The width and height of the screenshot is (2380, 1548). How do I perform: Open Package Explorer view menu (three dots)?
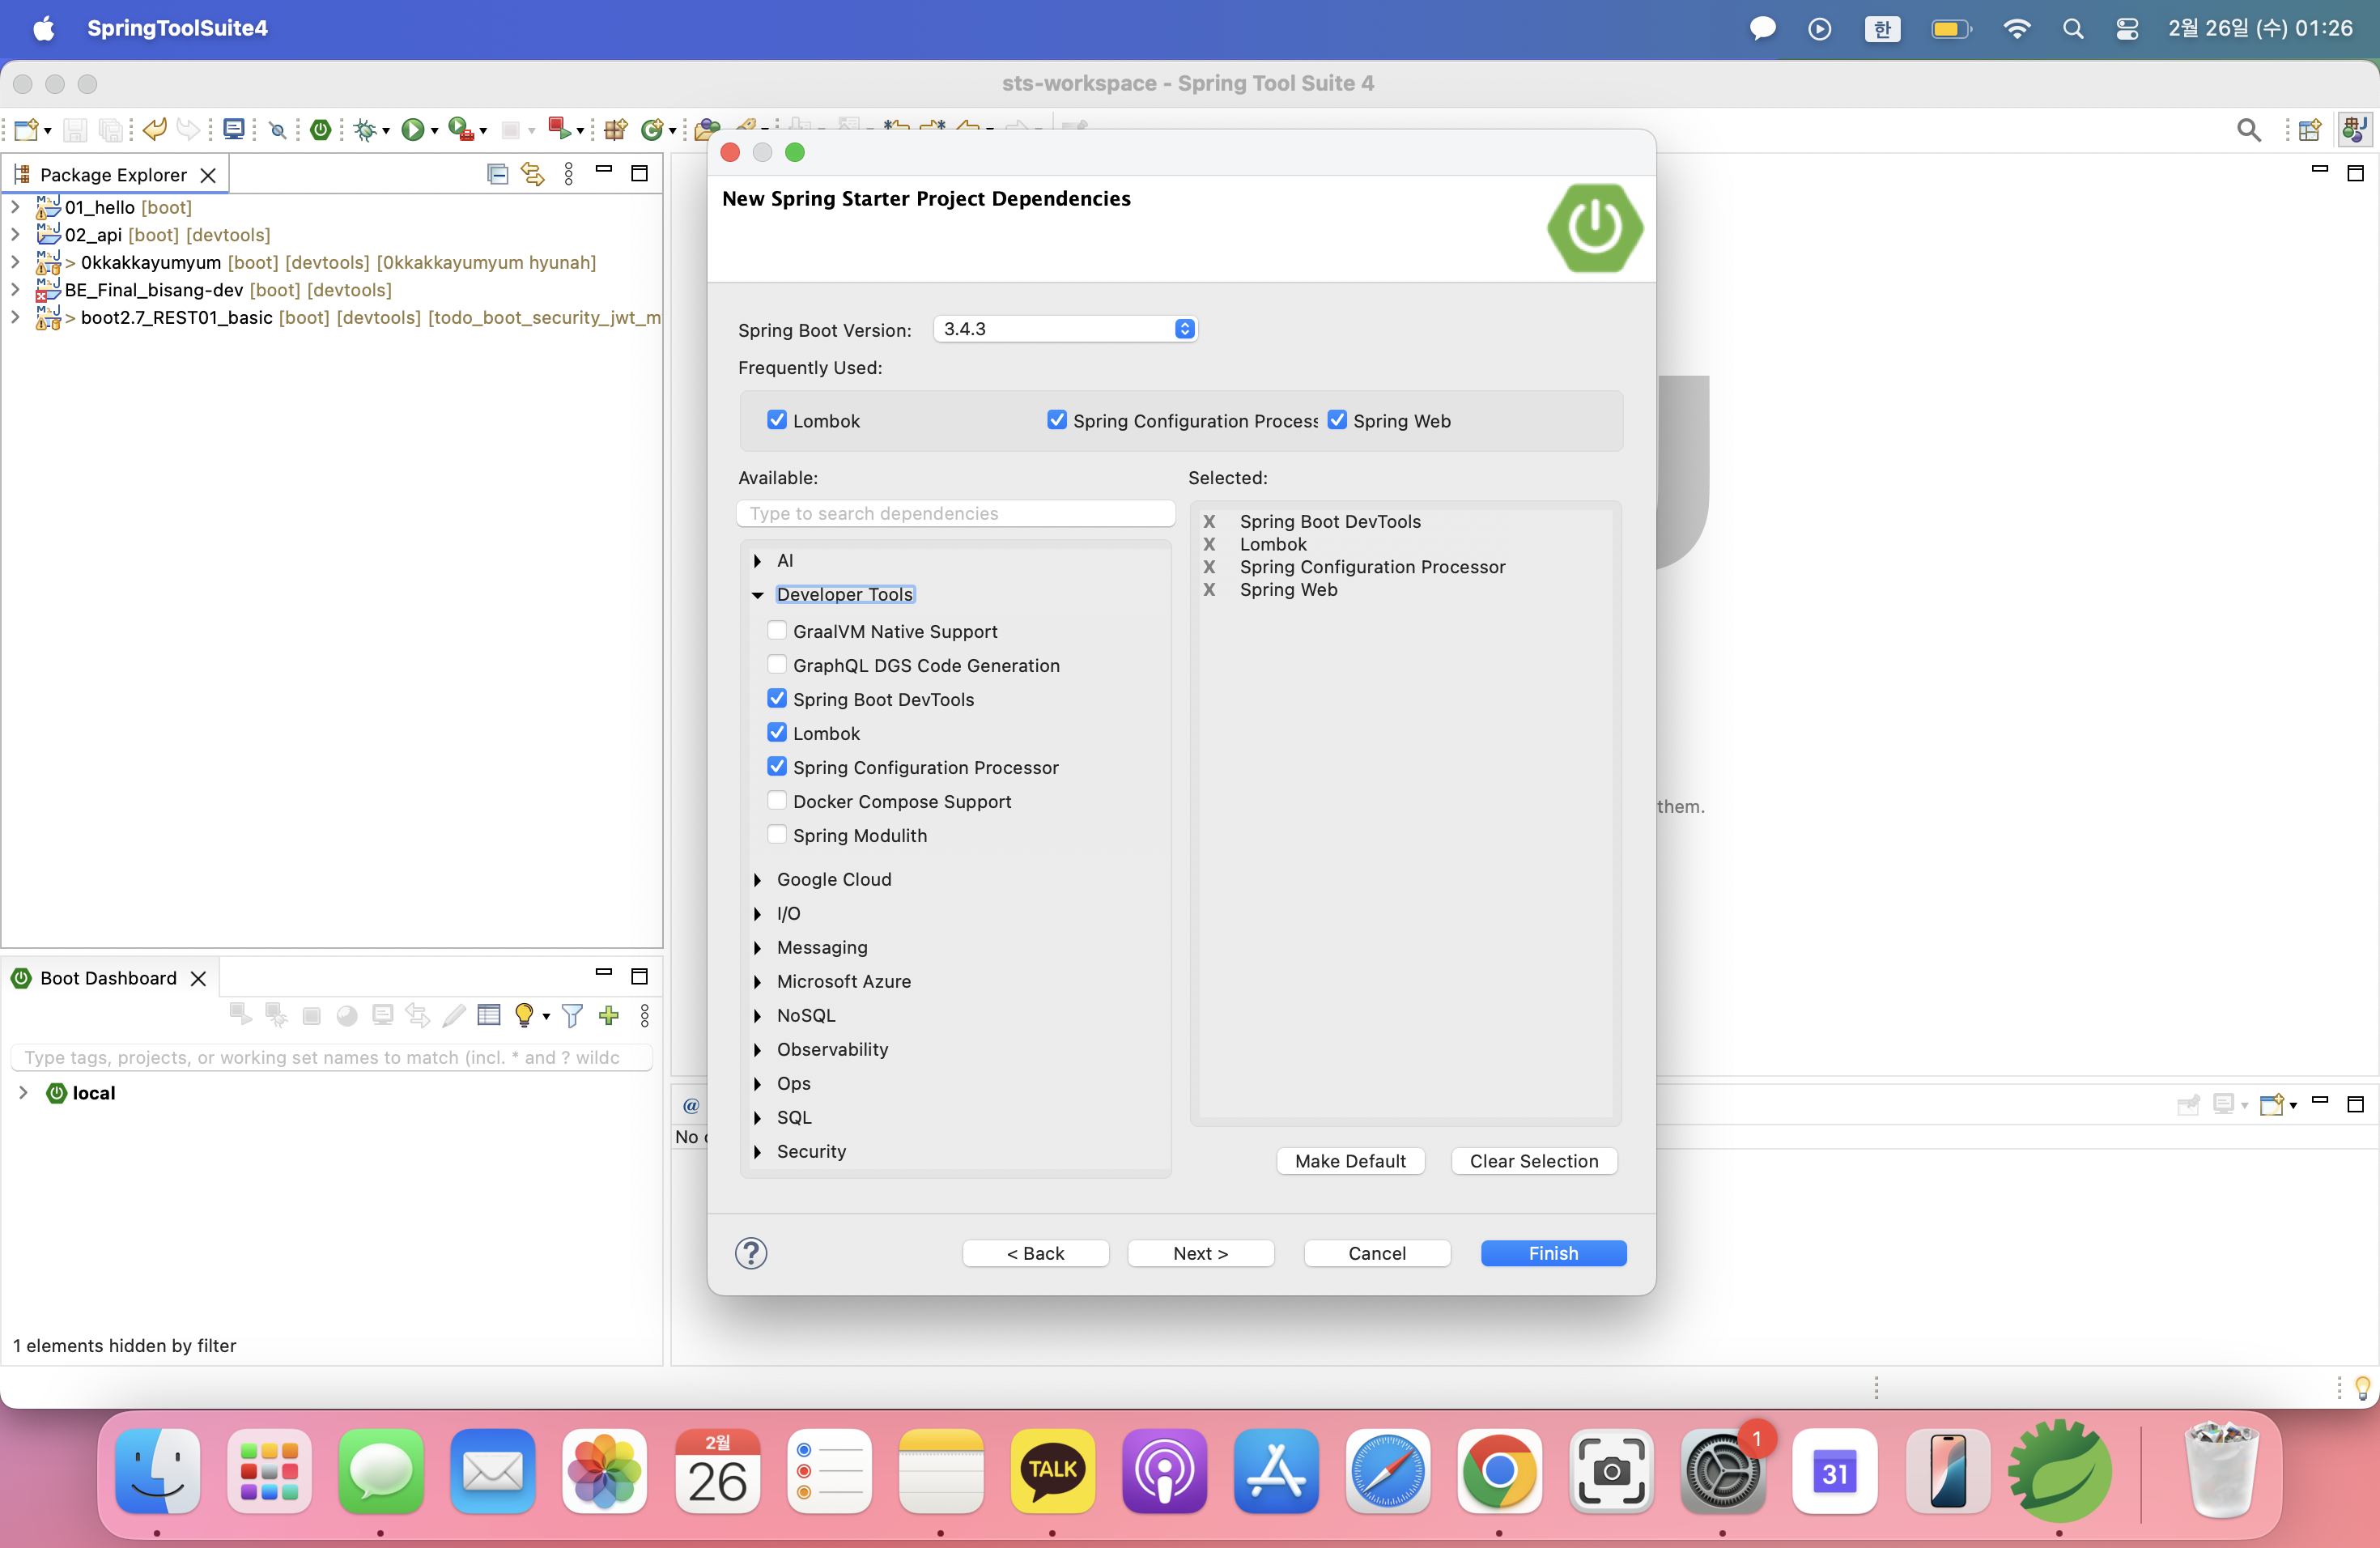coord(569,174)
